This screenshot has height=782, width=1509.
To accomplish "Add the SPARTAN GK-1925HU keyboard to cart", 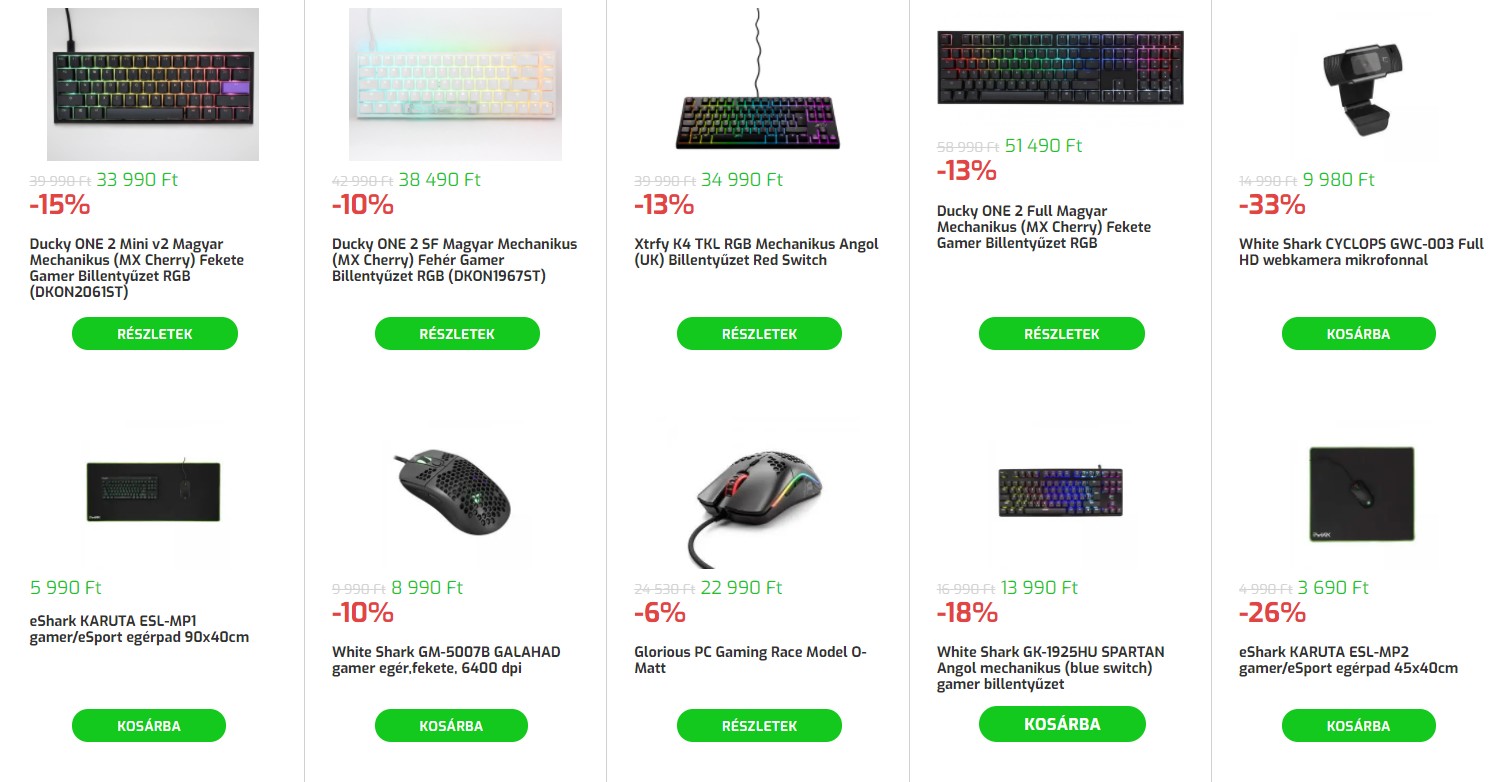I will pos(1062,724).
